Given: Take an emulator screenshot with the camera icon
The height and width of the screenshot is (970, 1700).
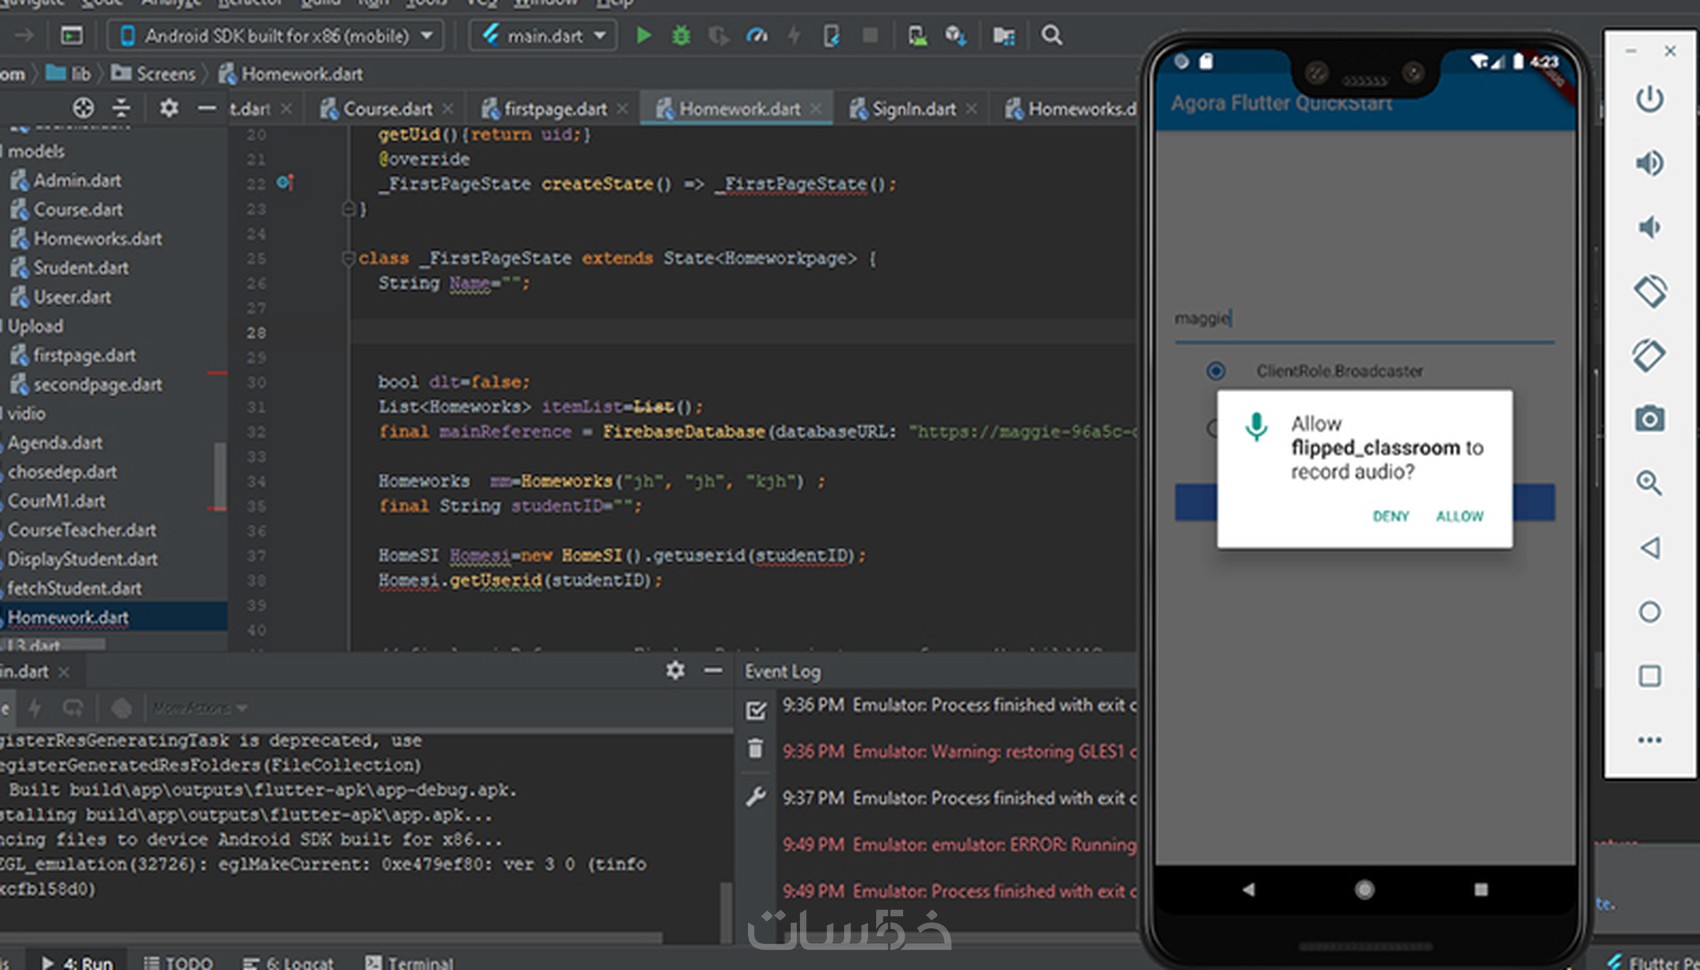Looking at the screenshot, I should coord(1649,419).
